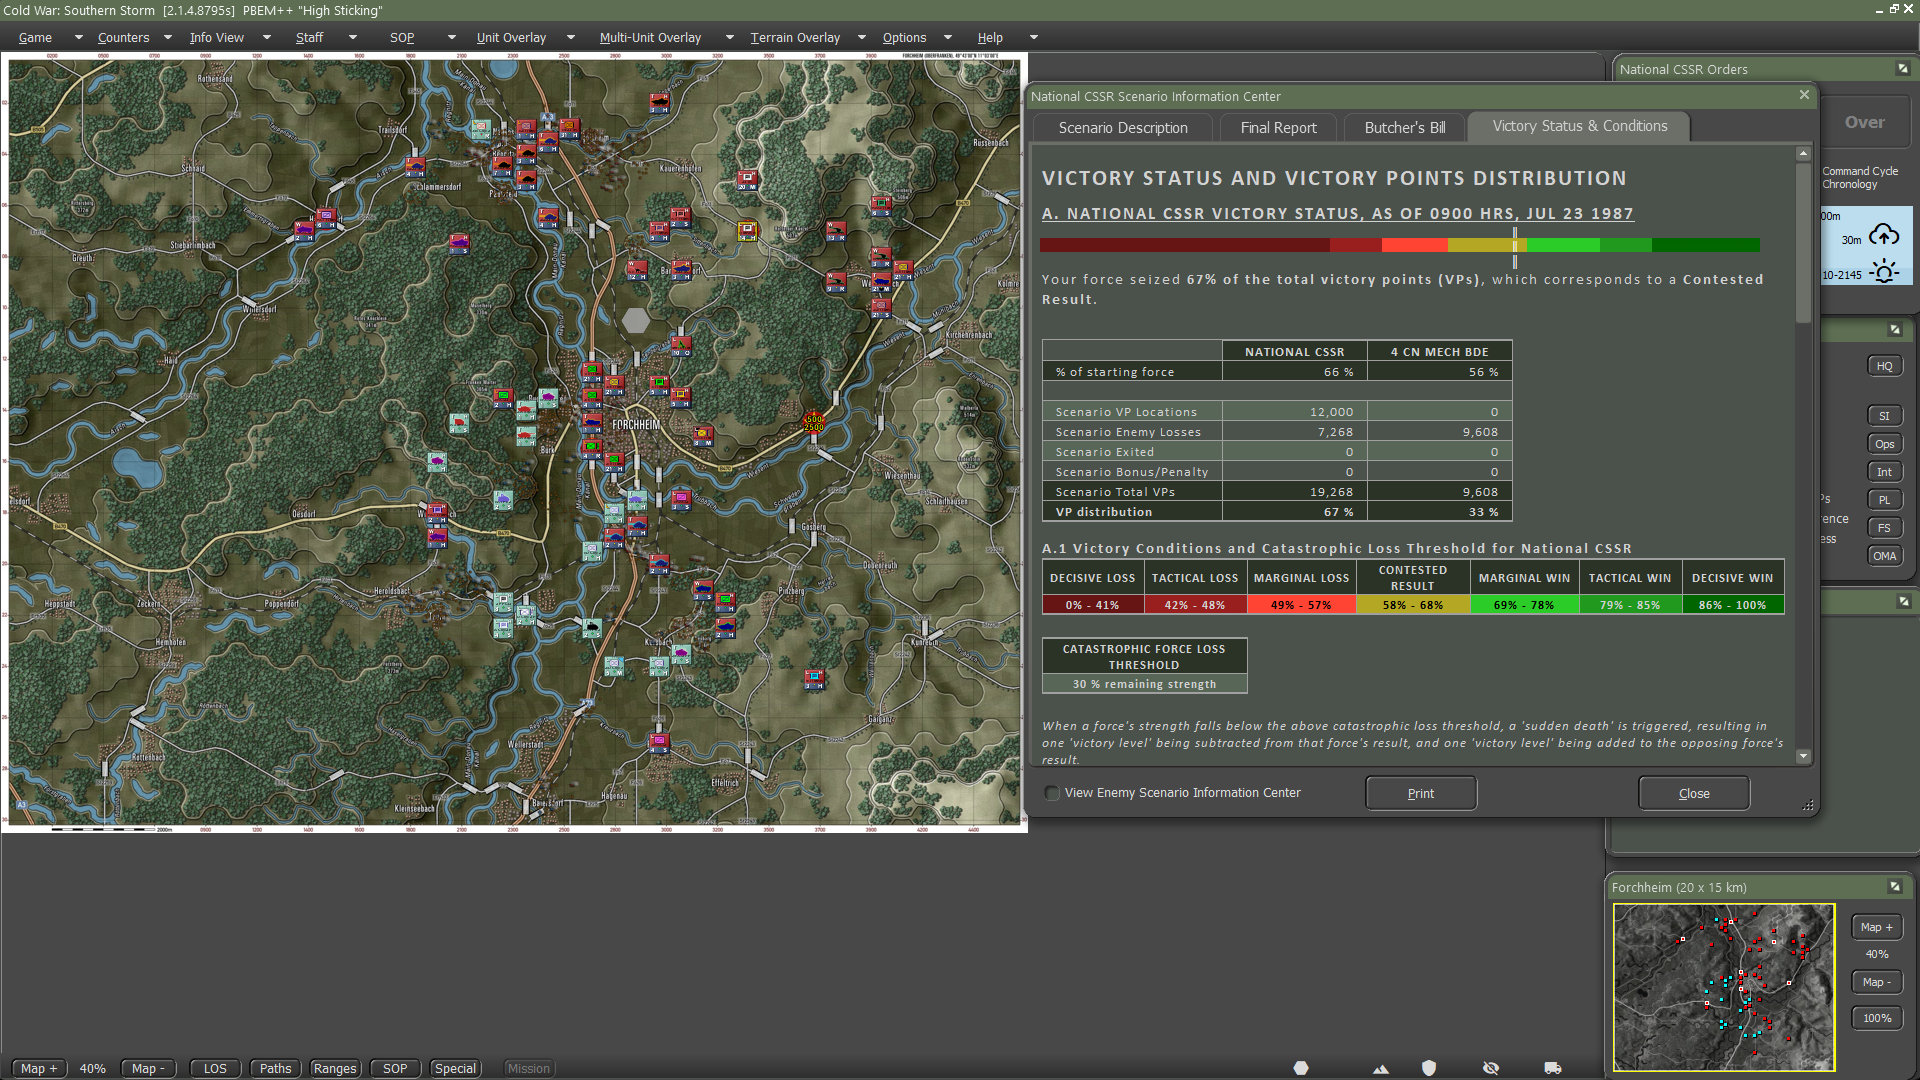This screenshot has width=1920, height=1080.
Task: Click the 100% minimap zoom button
Action: [x=1876, y=1018]
